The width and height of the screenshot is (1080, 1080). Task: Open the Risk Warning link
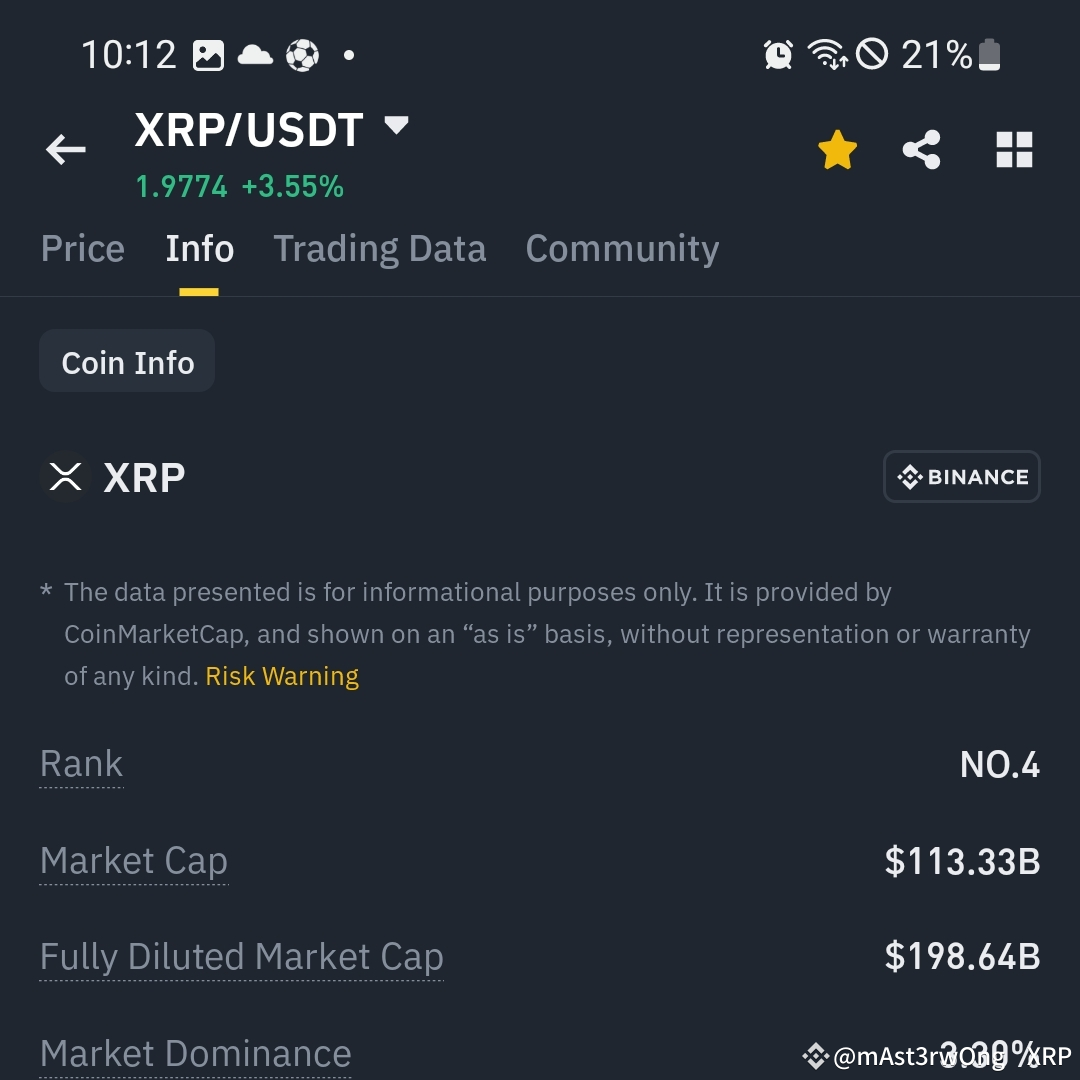tap(282, 676)
